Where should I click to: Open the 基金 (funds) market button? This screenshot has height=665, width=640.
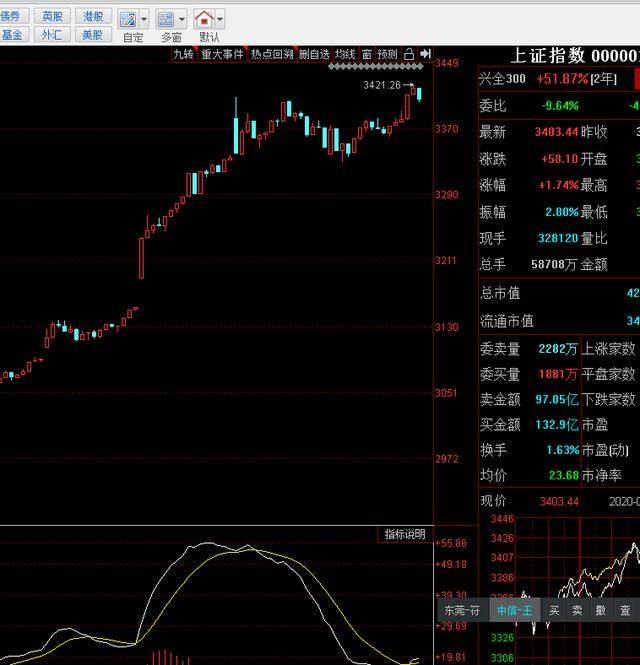[13, 34]
